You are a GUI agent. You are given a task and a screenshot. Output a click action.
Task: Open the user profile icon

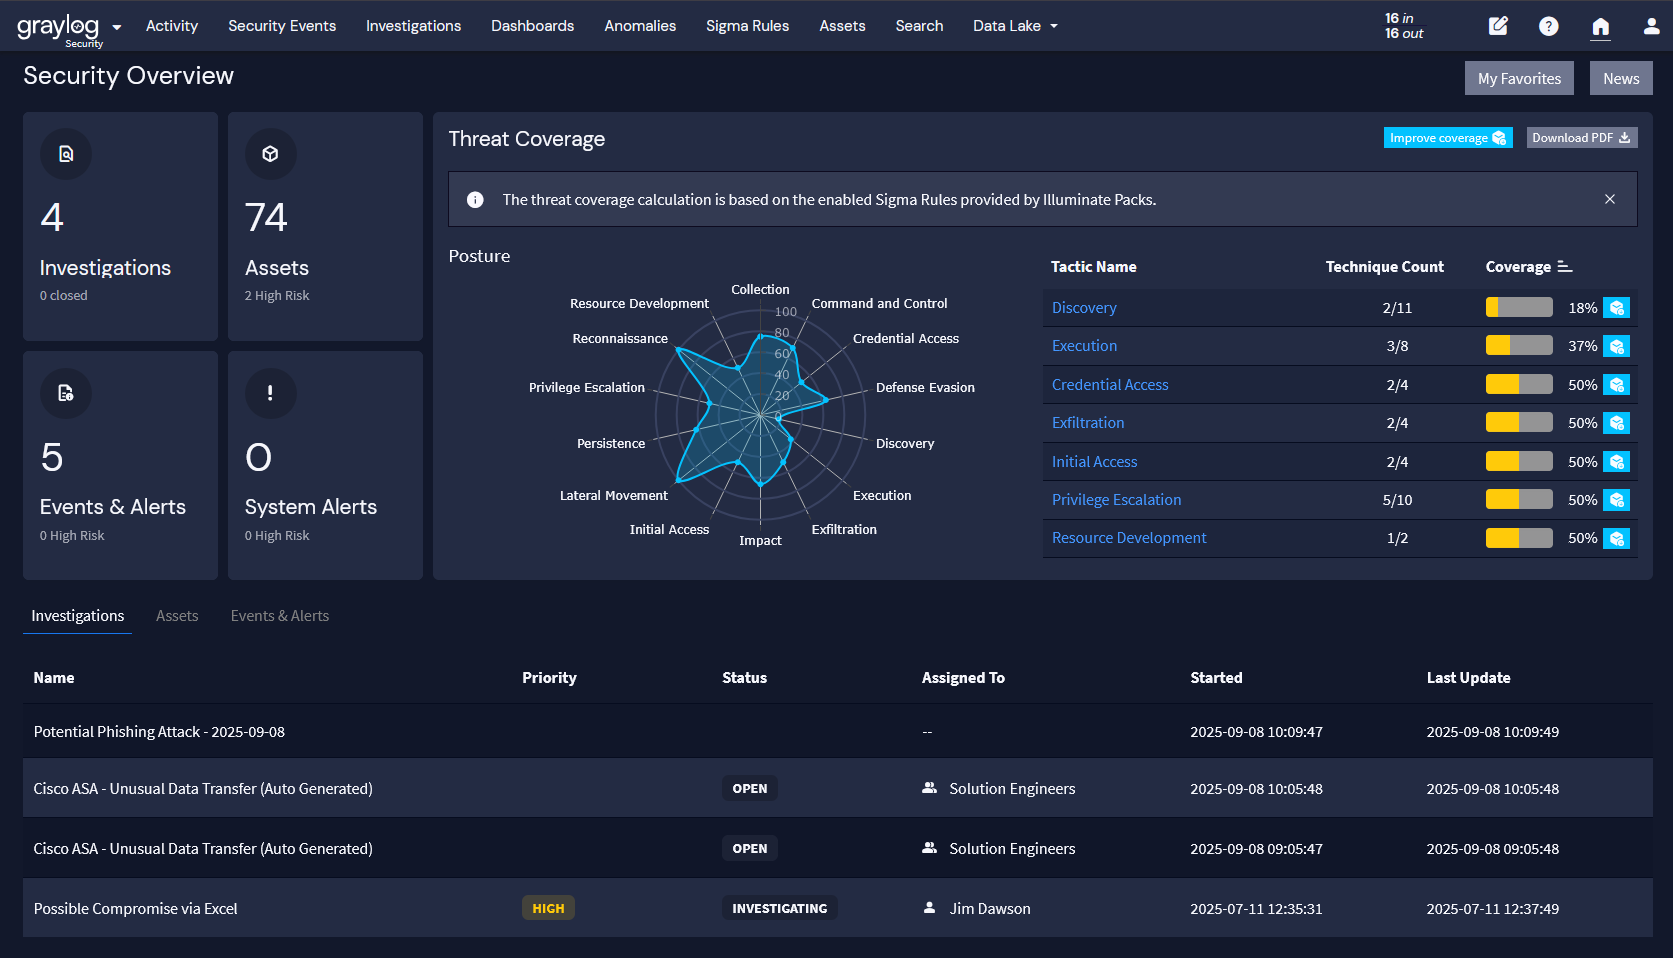point(1651,26)
